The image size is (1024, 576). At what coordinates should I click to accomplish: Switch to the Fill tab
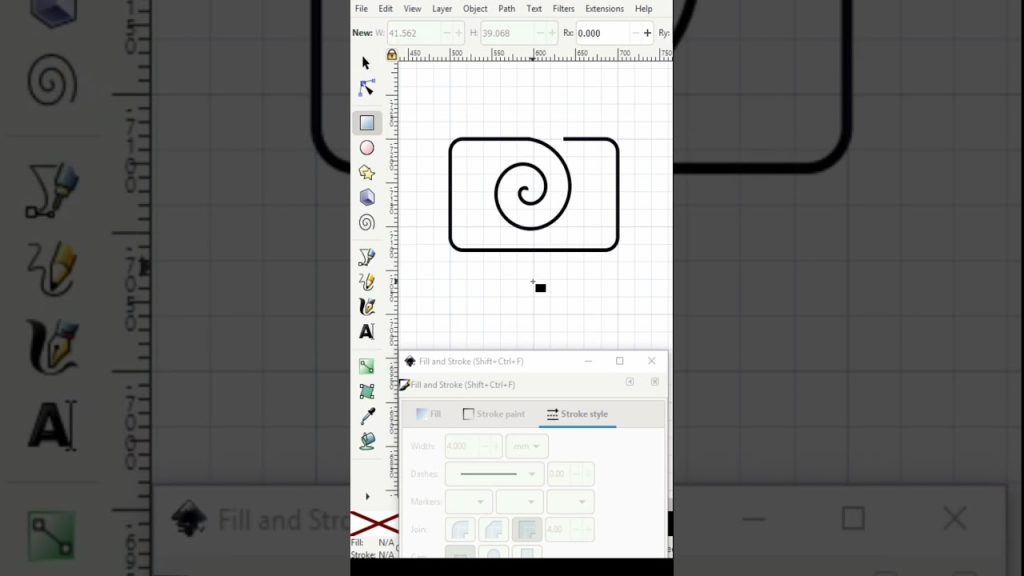(429, 414)
